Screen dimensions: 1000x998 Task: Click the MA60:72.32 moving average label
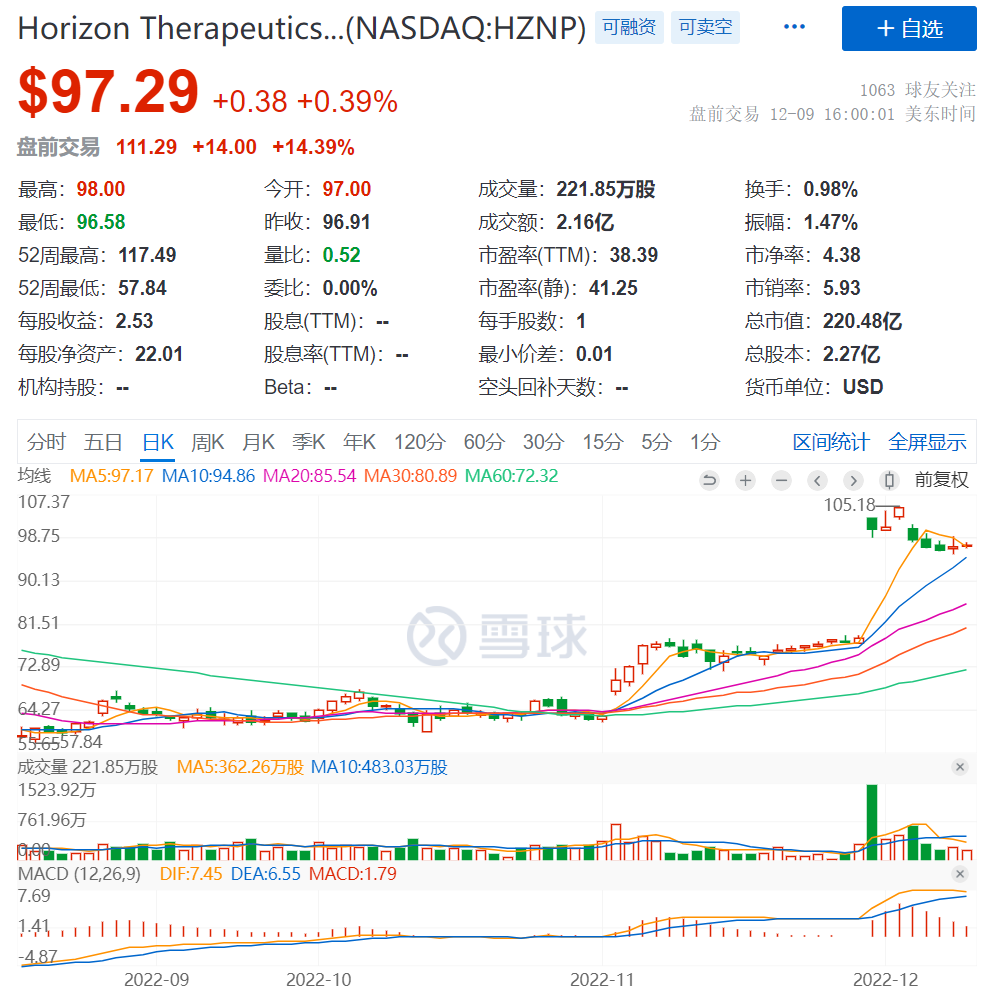coord(511,476)
